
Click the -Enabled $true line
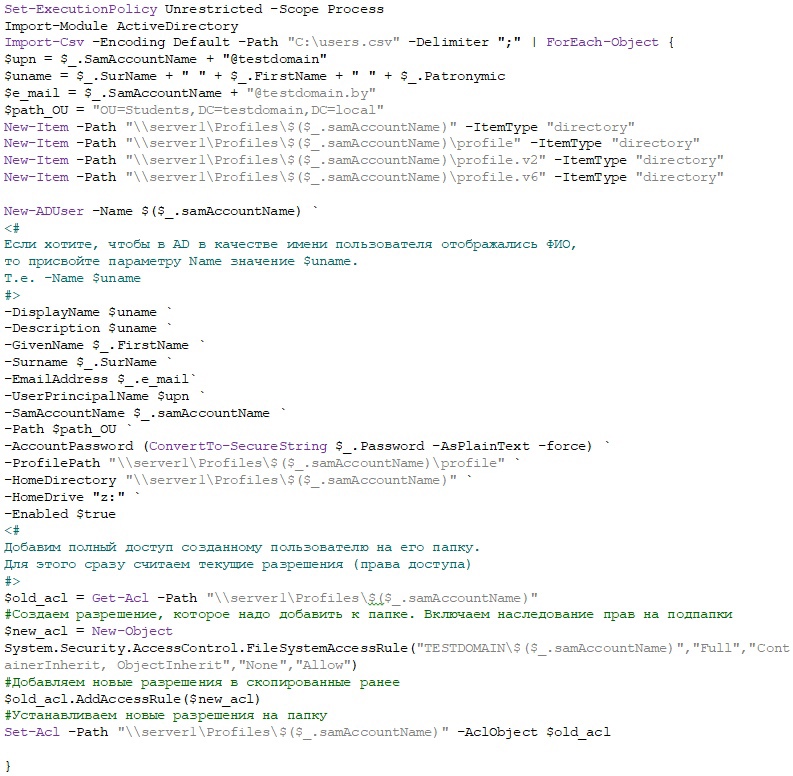point(60,514)
